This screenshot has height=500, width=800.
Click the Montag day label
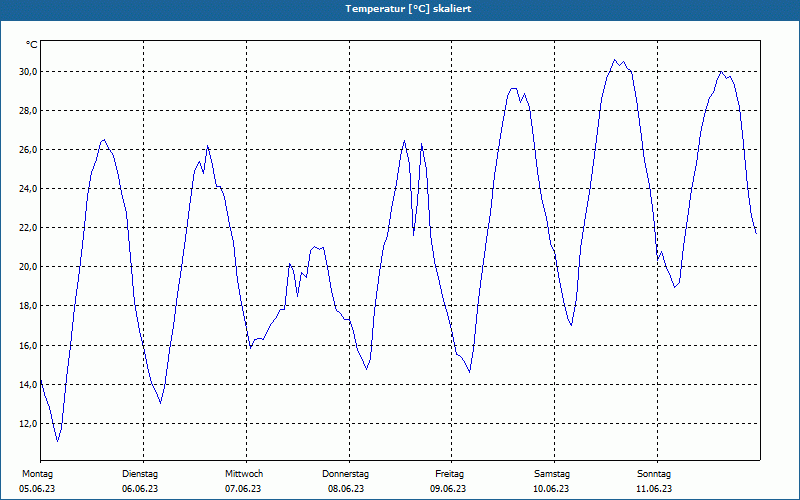[37, 474]
